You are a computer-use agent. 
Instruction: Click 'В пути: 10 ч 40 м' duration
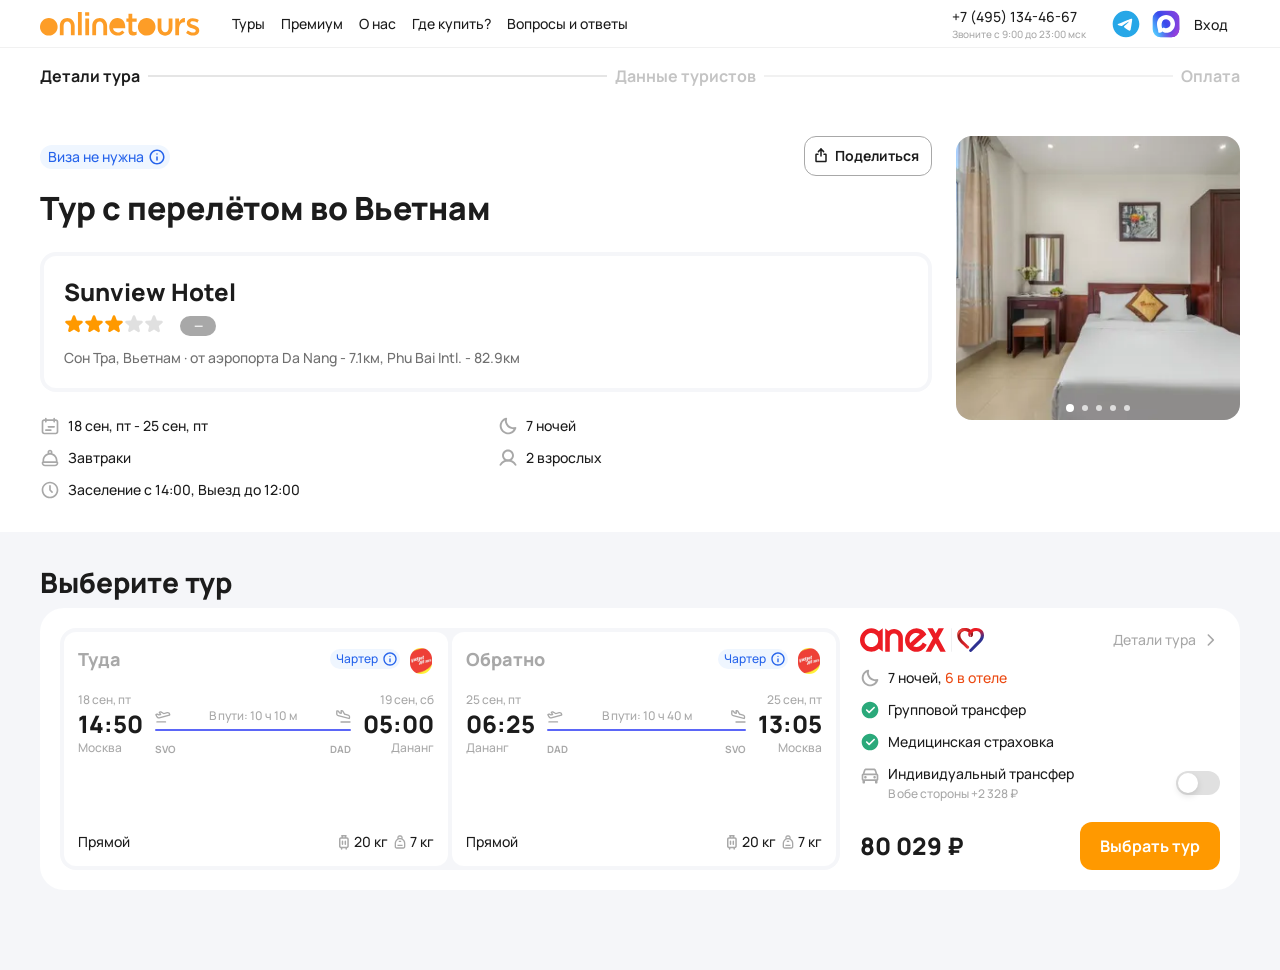point(647,716)
